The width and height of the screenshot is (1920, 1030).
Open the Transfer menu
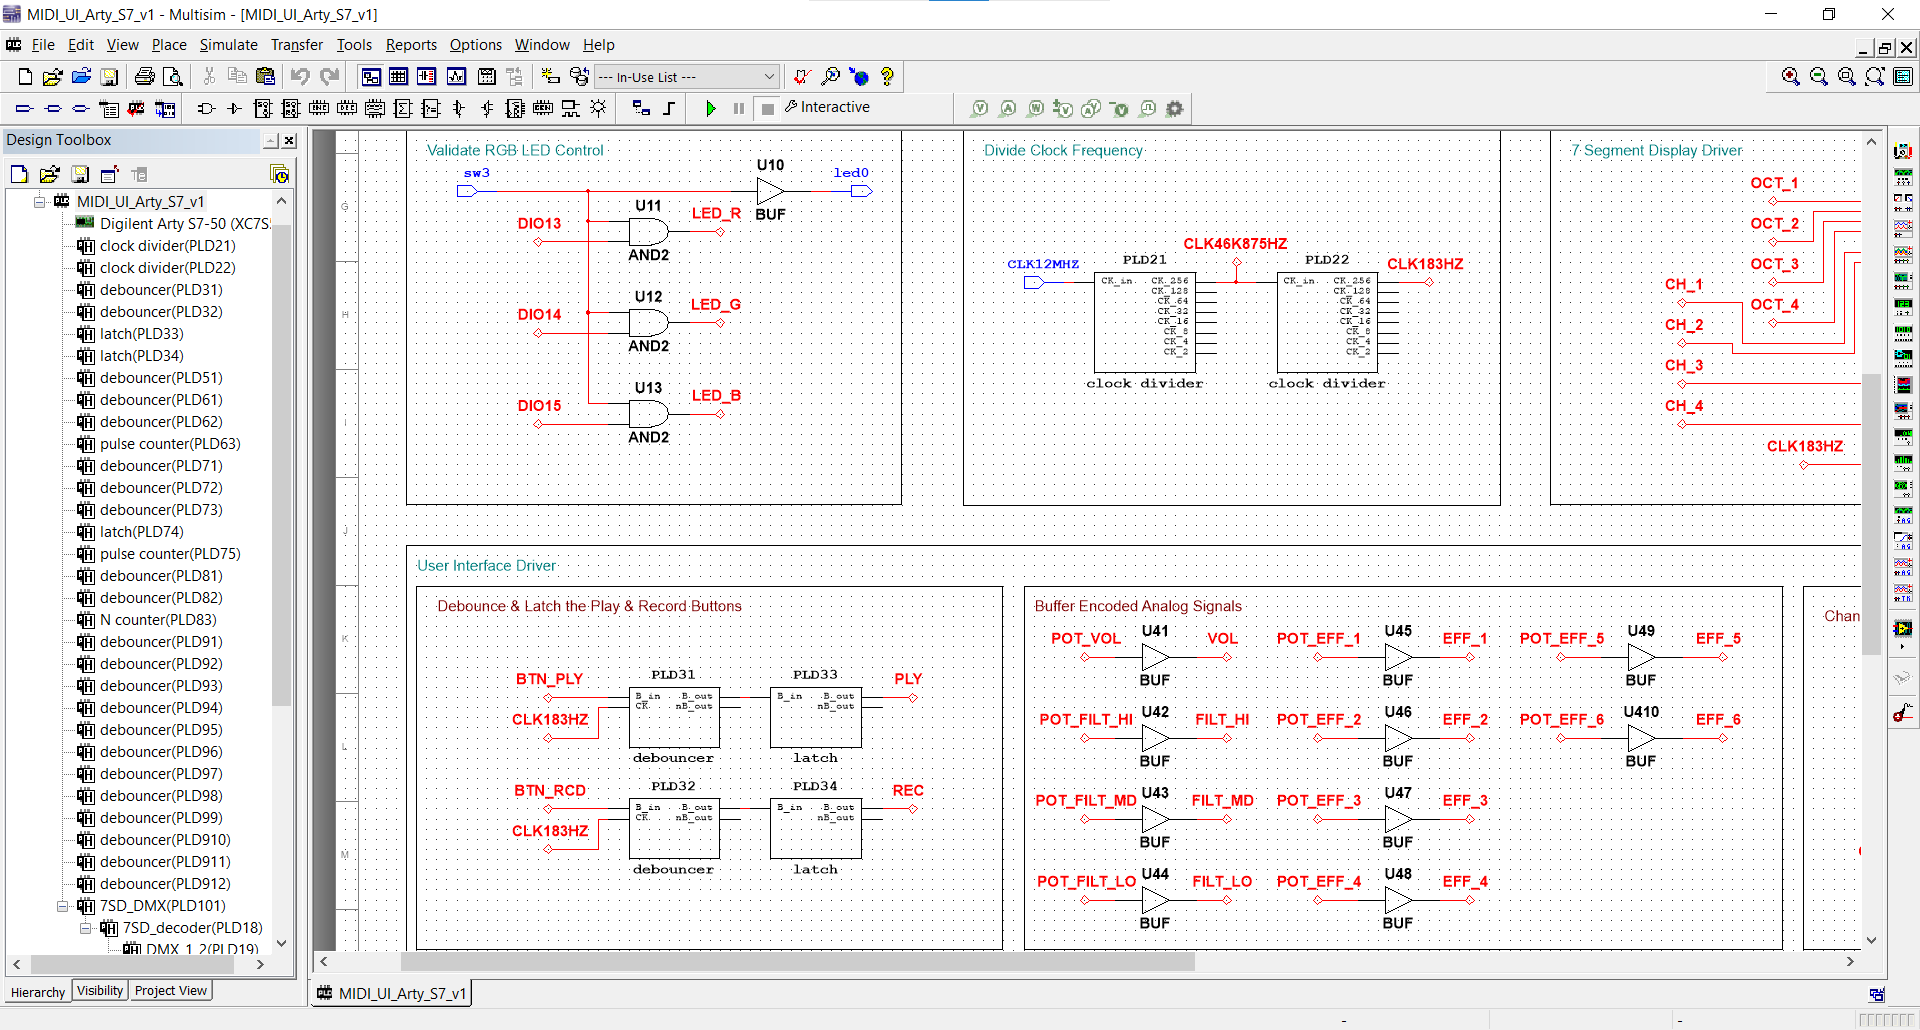[297, 45]
